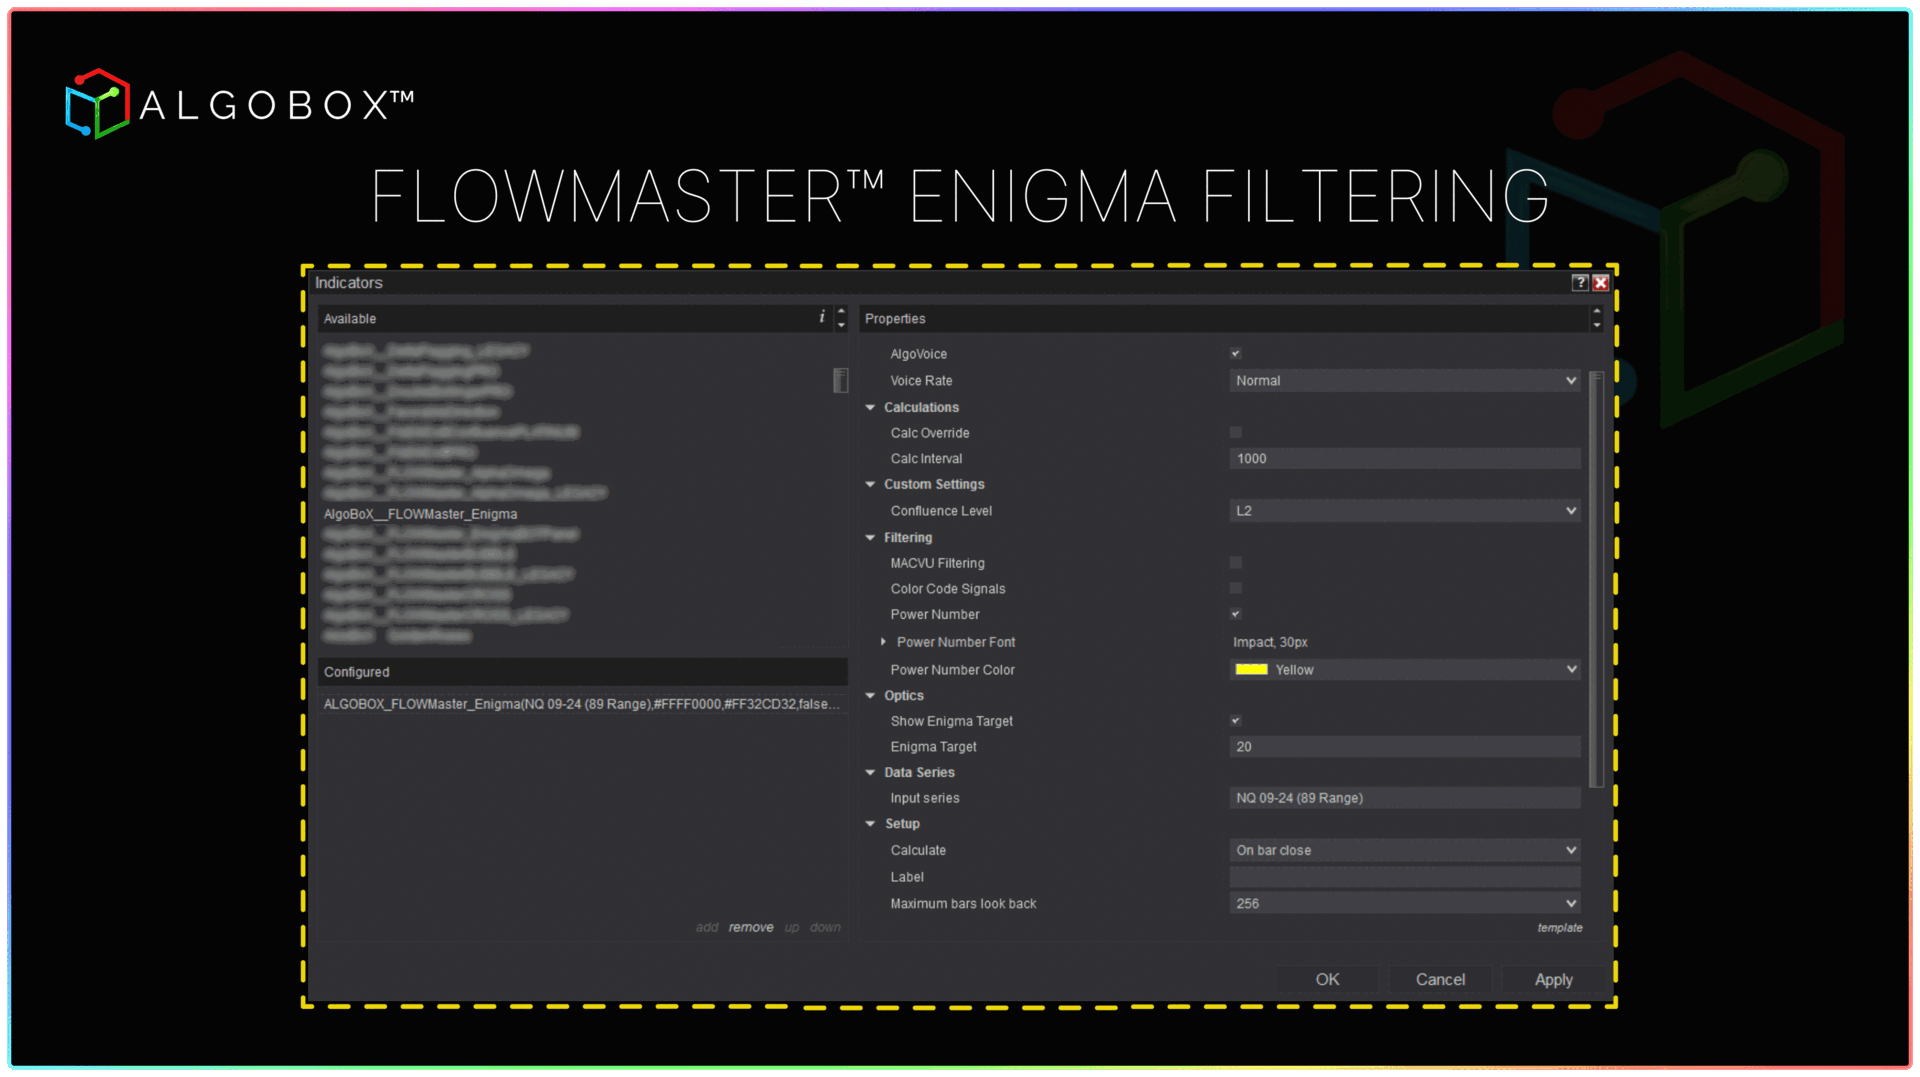Click the remove link
This screenshot has height=1077, width=1920.
tap(750, 928)
